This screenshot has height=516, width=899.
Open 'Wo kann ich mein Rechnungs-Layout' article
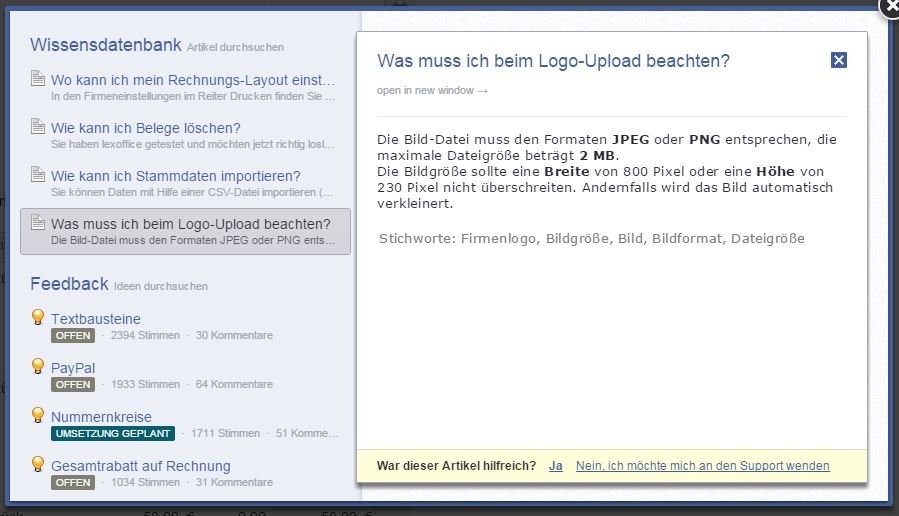point(193,80)
